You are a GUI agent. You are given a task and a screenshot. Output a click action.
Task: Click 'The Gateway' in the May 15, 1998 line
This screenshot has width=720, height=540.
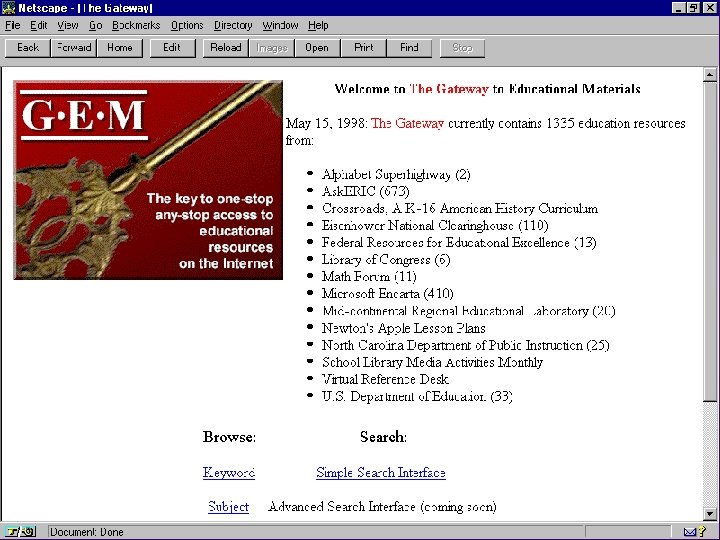[x=407, y=123]
